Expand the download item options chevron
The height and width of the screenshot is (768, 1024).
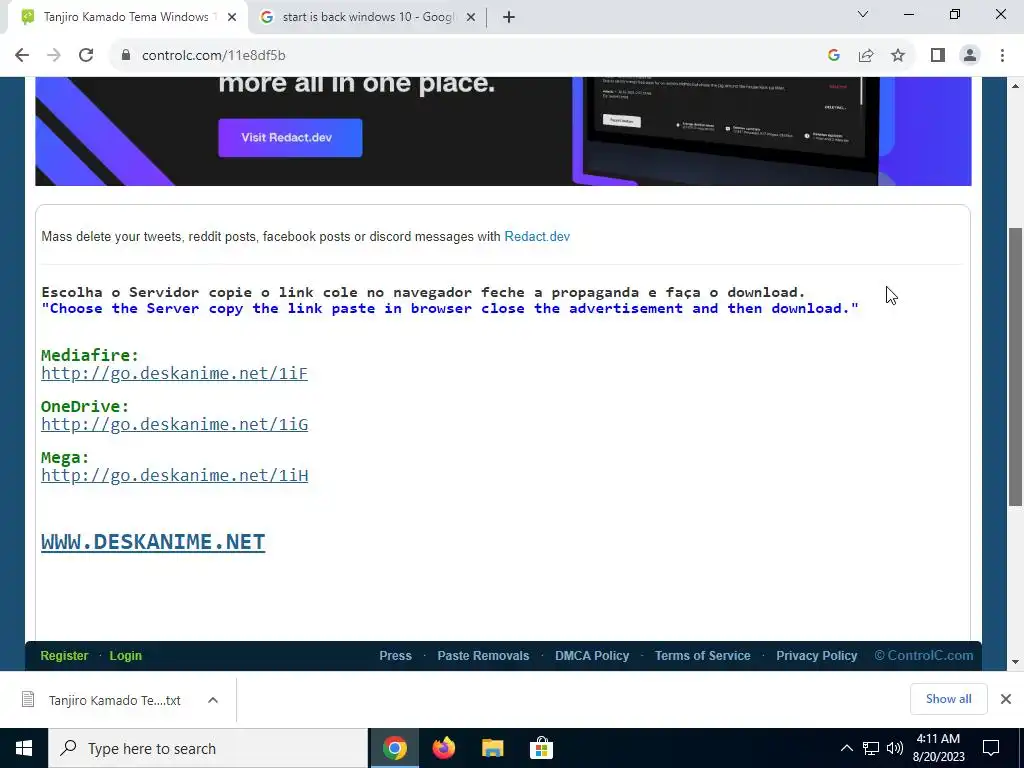pyautogui.click(x=213, y=700)
